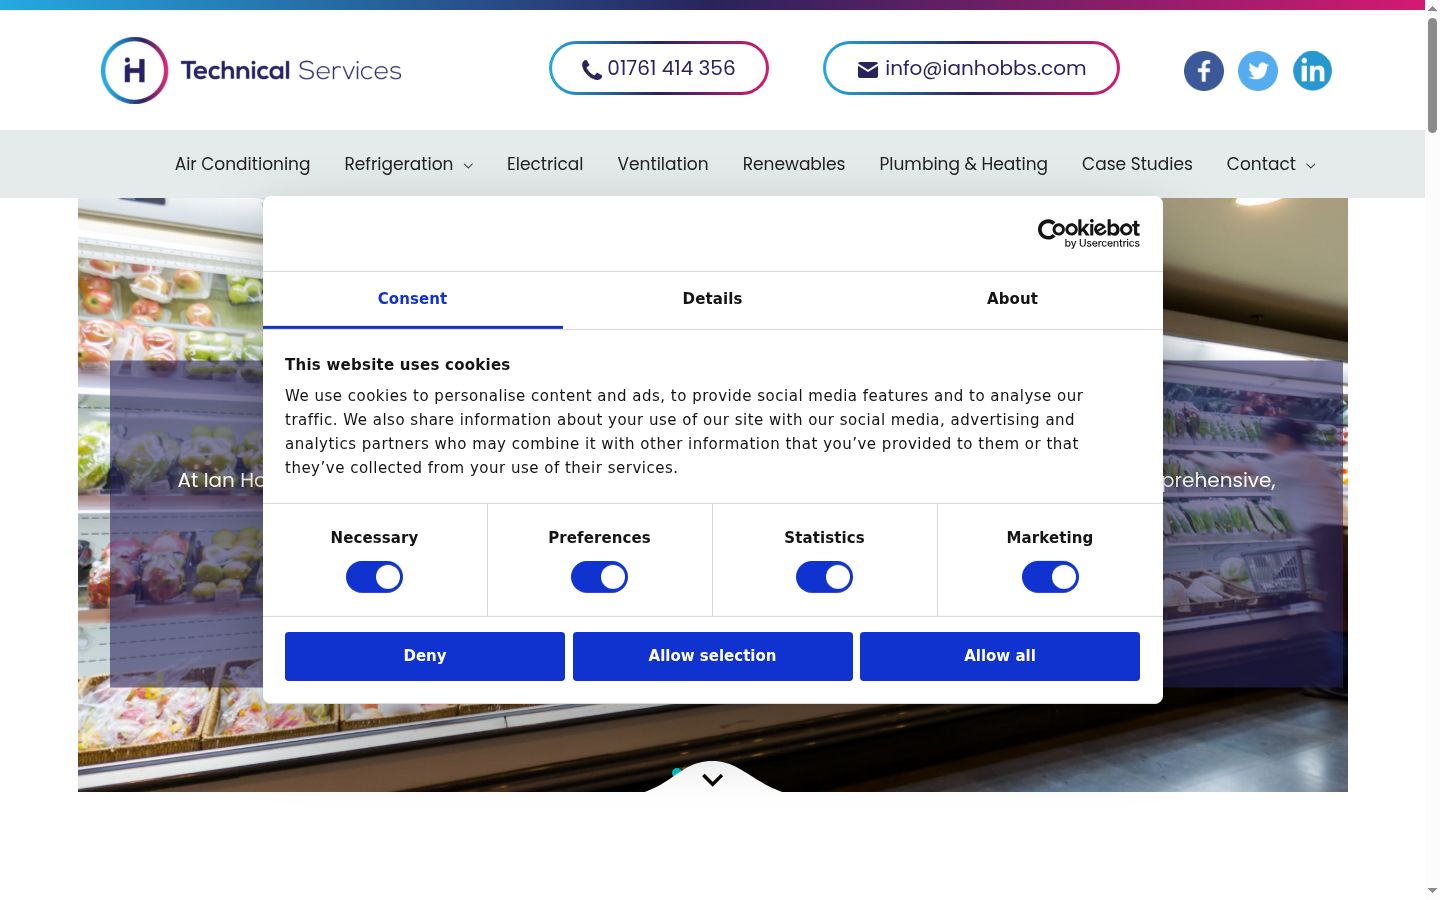Switch to the Consent tab
The height and width of the screenshot is (900, 1440).
(412, 299)
